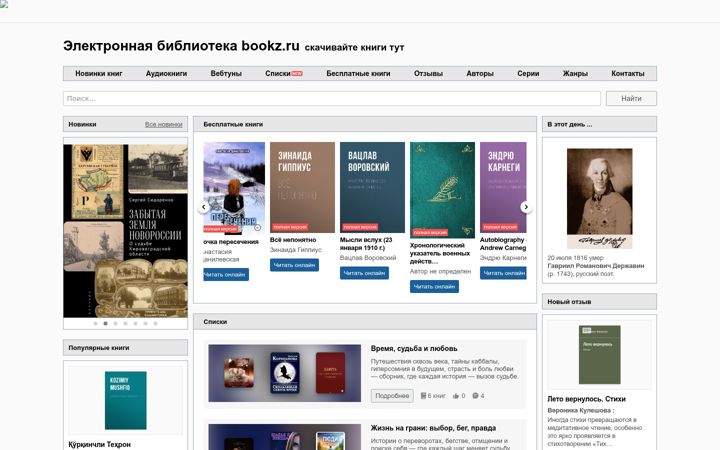
Task: Open the Все новинки link
Action: [x=163, y=124]
